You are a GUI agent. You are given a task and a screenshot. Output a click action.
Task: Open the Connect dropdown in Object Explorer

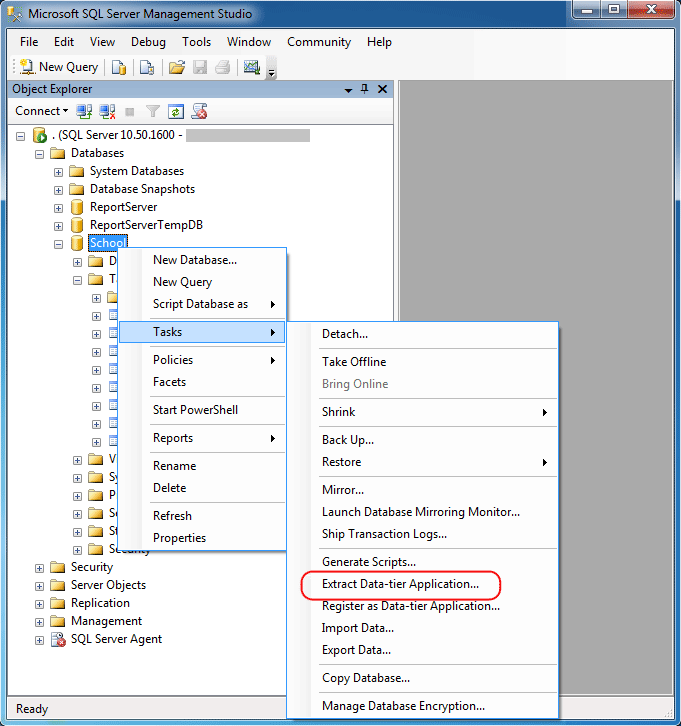click(x=42, y=111)
